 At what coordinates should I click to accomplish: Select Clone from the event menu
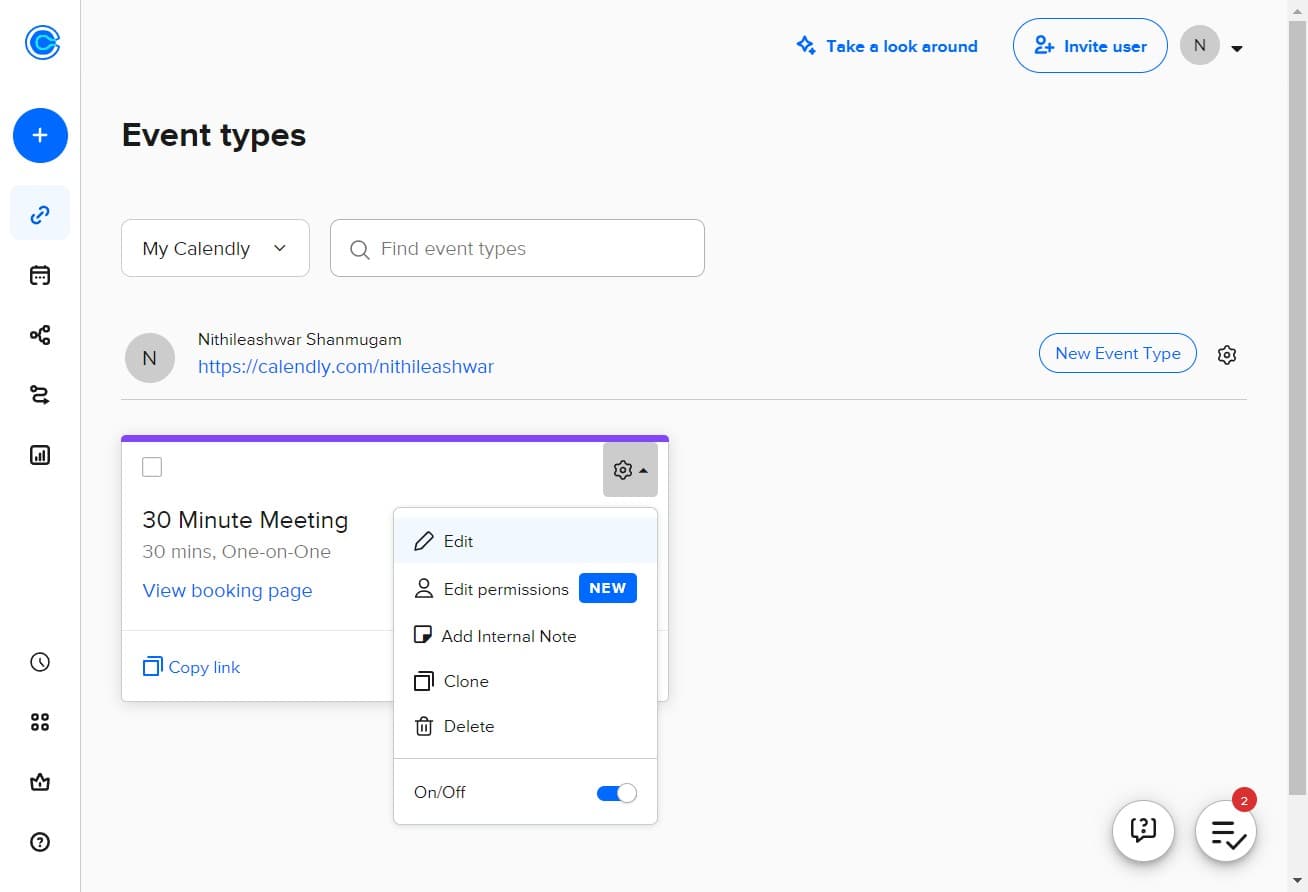(466, 681)
